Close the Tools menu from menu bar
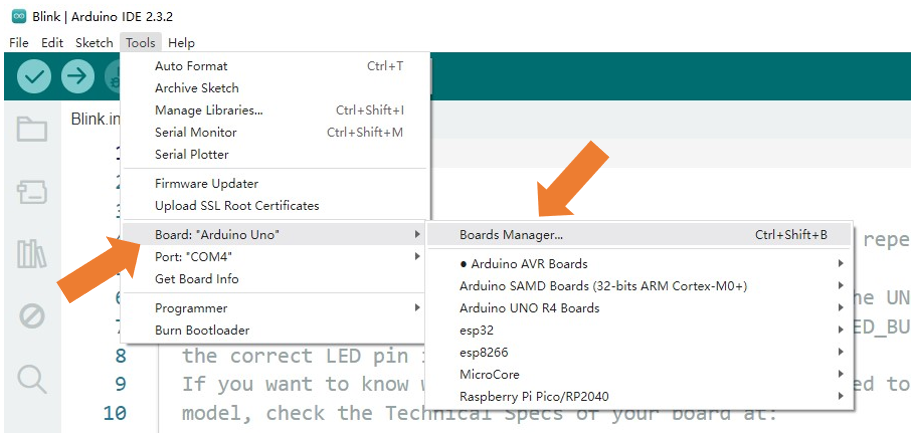916x436 pixels. click(140, 43)
